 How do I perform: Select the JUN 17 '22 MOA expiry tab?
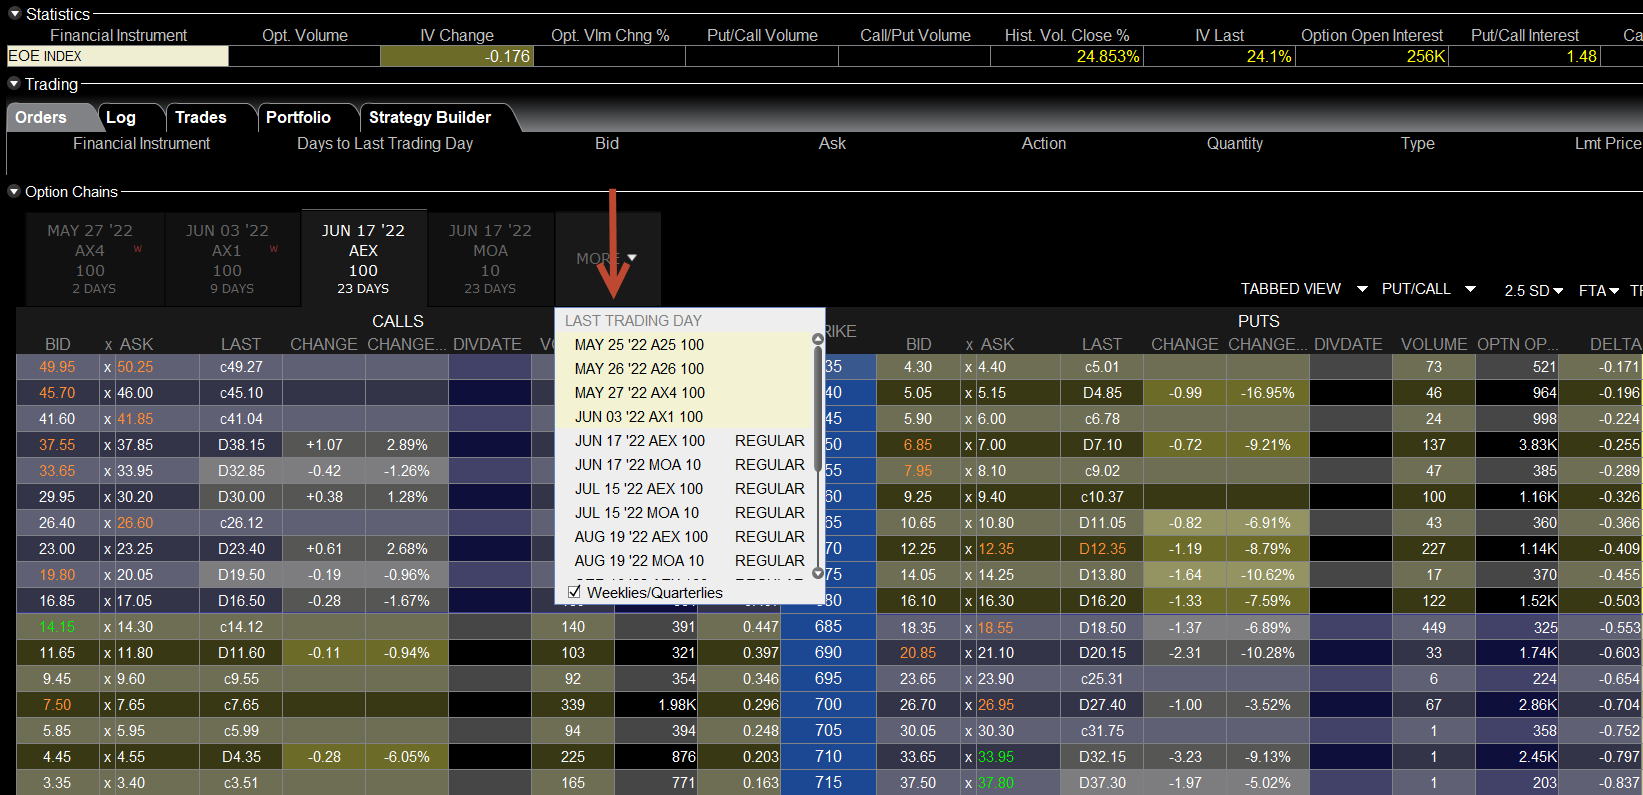coord(490,259)
